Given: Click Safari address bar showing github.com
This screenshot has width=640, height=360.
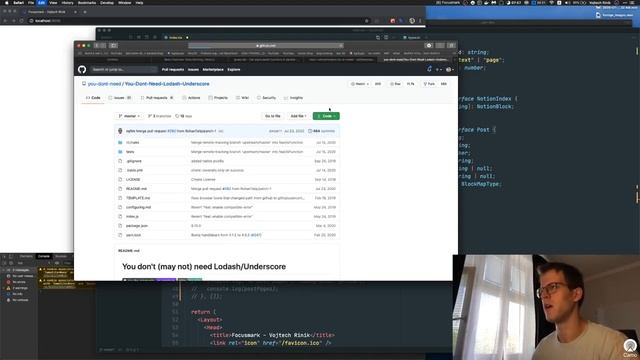Looking at the screenshot, I should (x=266, y=46).
